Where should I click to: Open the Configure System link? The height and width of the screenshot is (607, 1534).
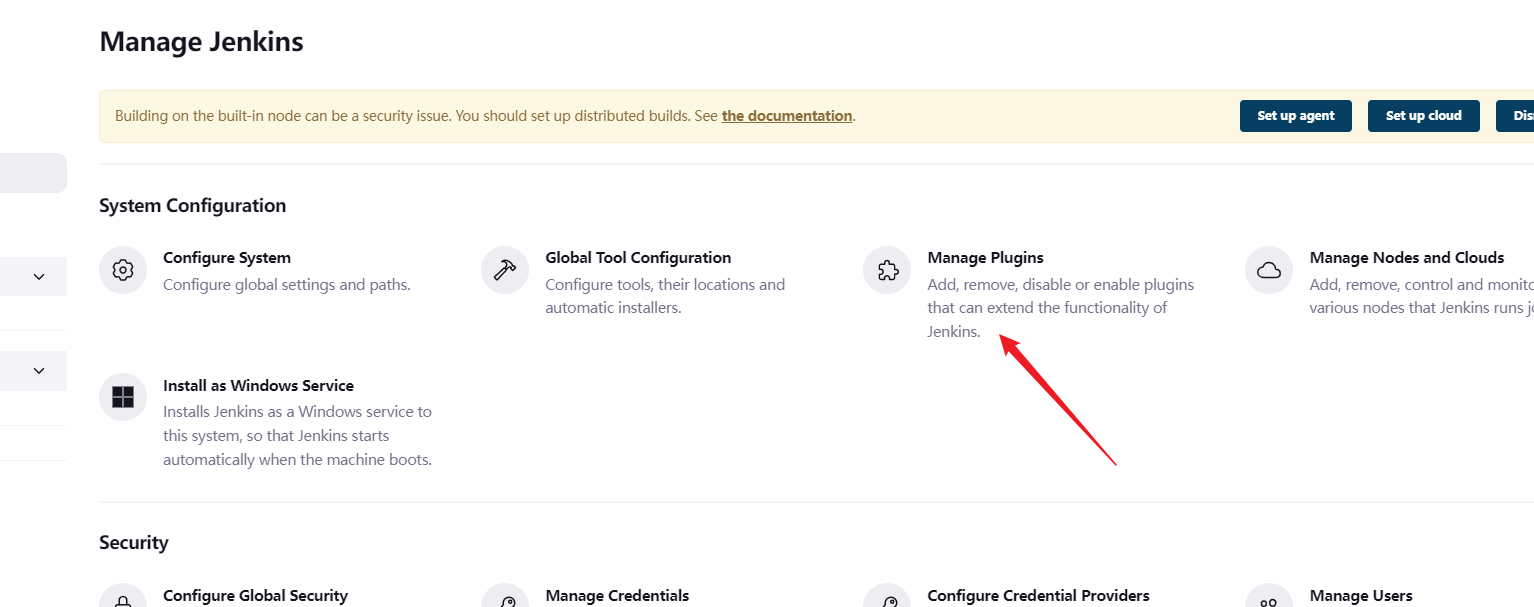[227, 258]
